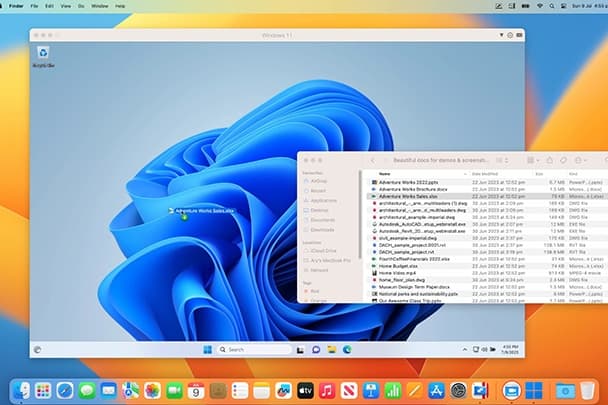Viewport: 608px width, 405px height.
Task: Open the App Store from the Dock
Action: [436, 391]
